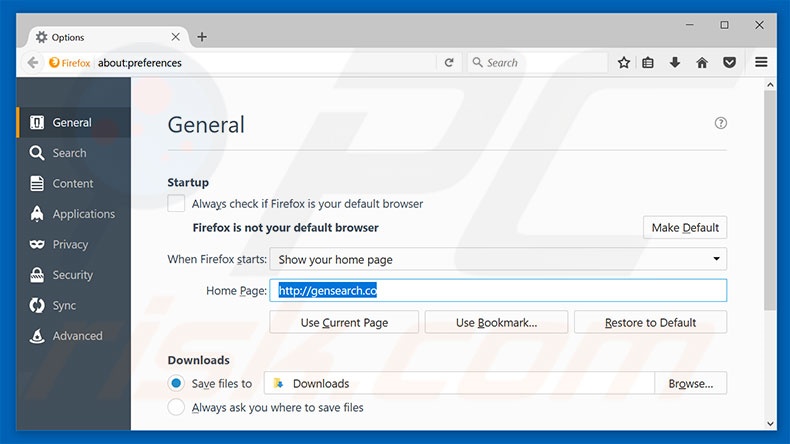Click the Firefox identity icon in address bar
The height and width of the screenshot is (444, 790).
click(x=54, y=62)
